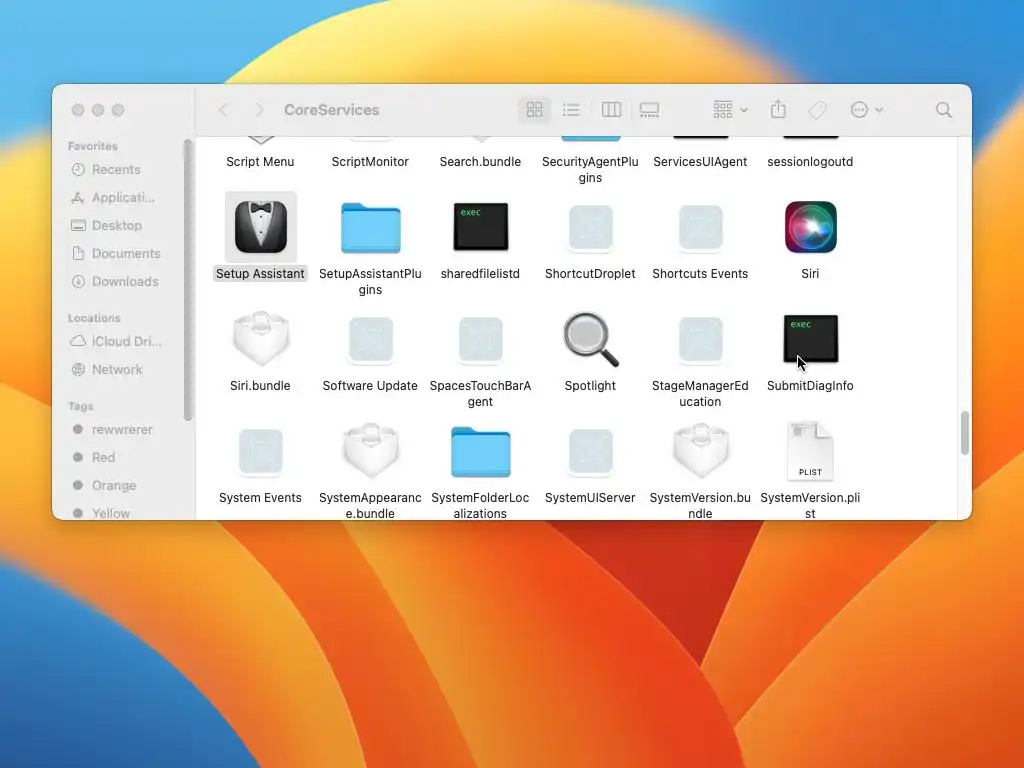
Task: Go forward with the forward arrow
Action: tap(259, 110)
